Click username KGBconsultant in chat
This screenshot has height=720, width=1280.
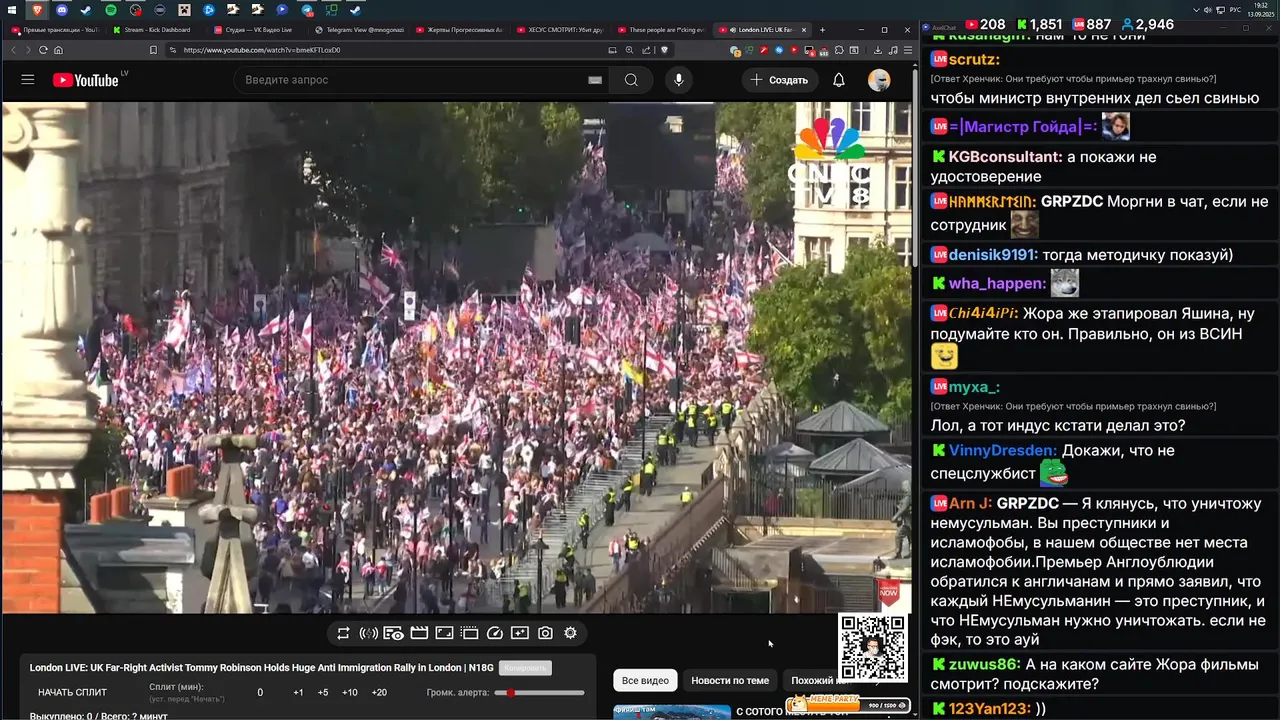1005,157
